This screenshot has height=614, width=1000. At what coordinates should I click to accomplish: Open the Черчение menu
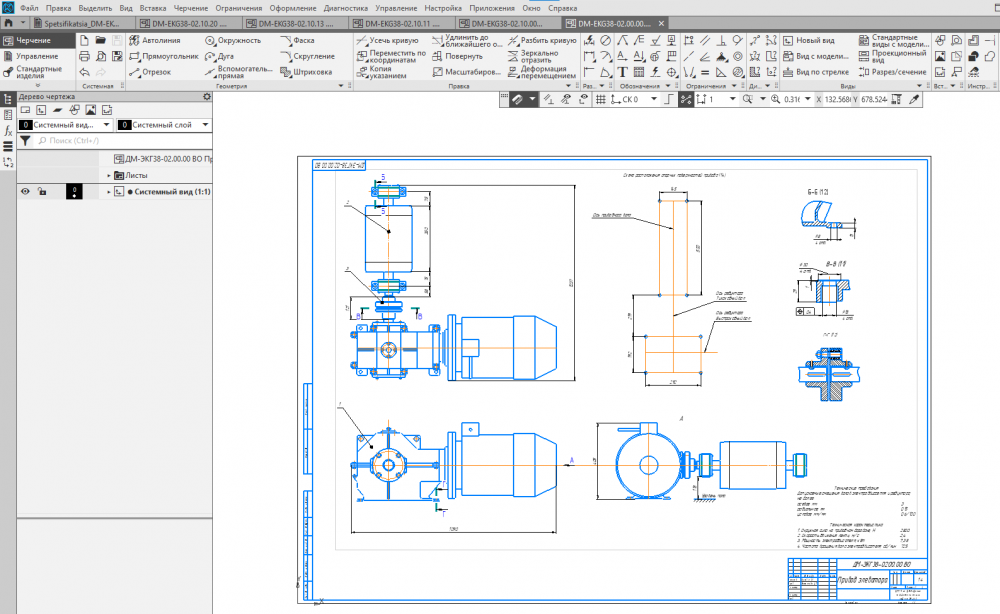click(x=191, y=8)
